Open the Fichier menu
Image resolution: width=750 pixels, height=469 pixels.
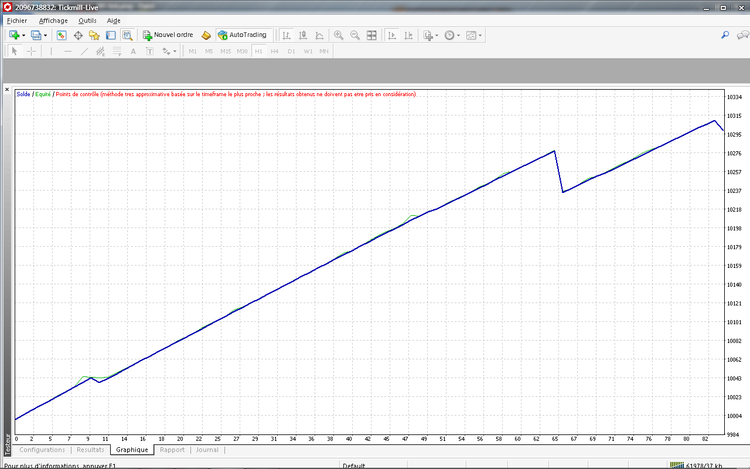point(17,20)
